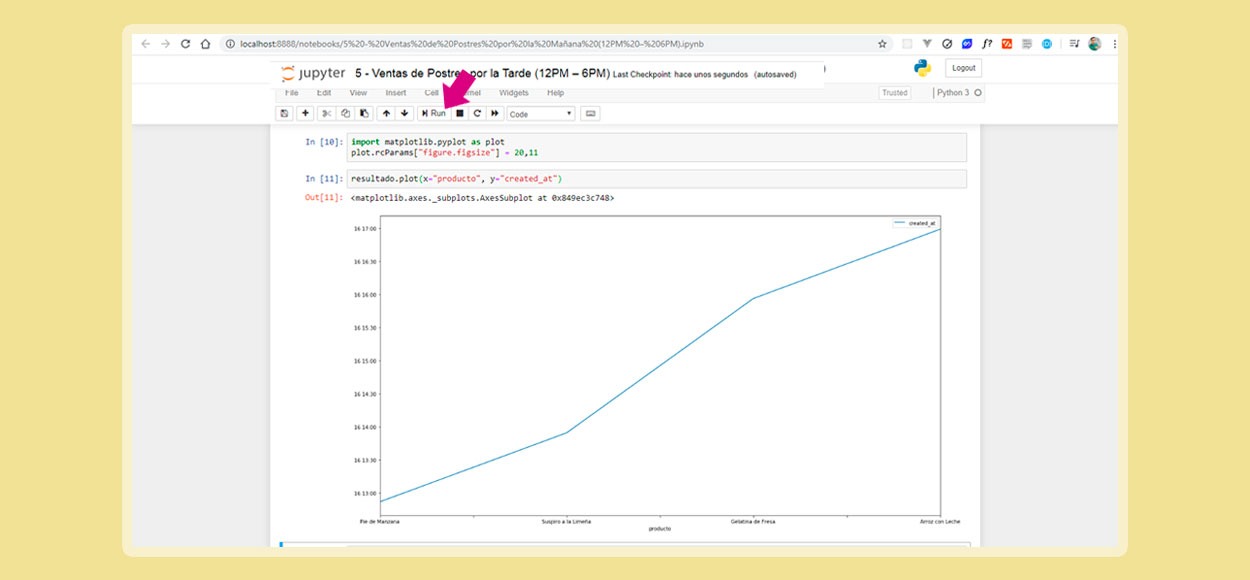Image resolution: width=1250 pixels, height=580 pixels.
Task: Click the Pie de Manzana axis label
Action: (379, 521)
